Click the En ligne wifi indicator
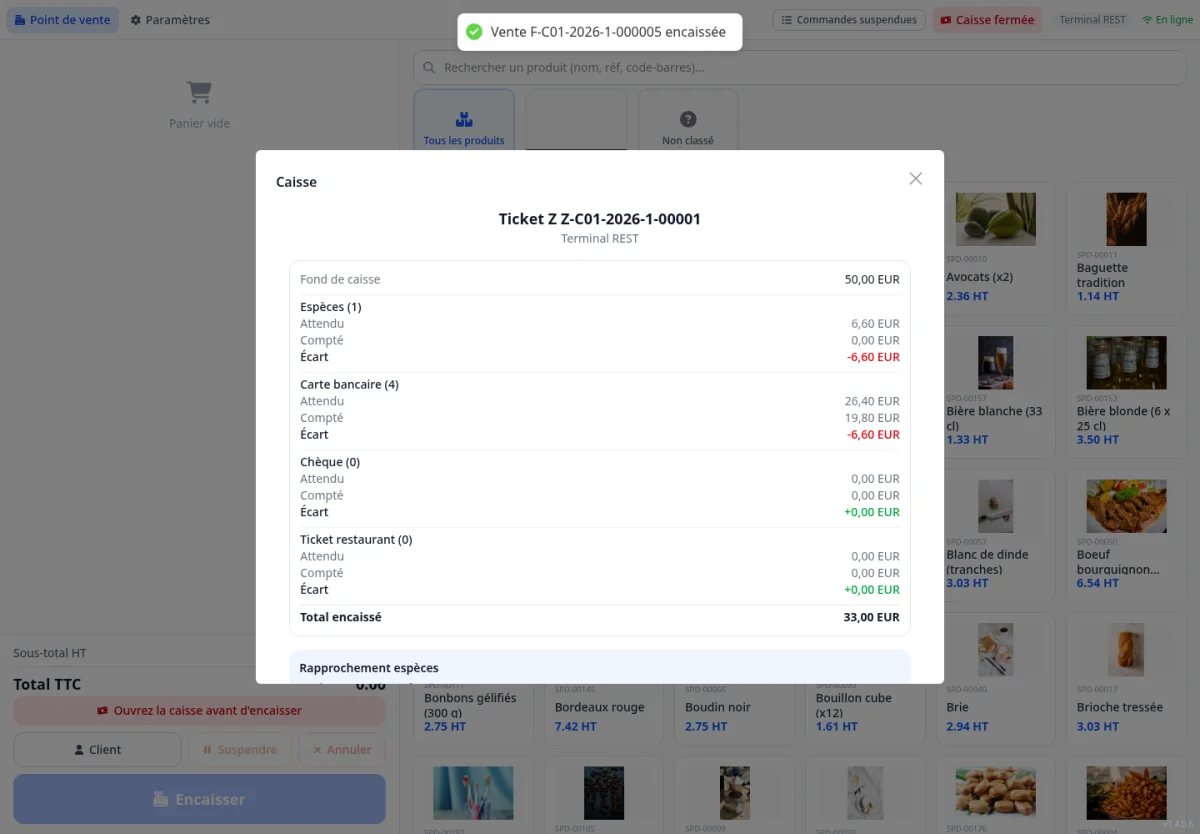 (x=1167, y=20)
